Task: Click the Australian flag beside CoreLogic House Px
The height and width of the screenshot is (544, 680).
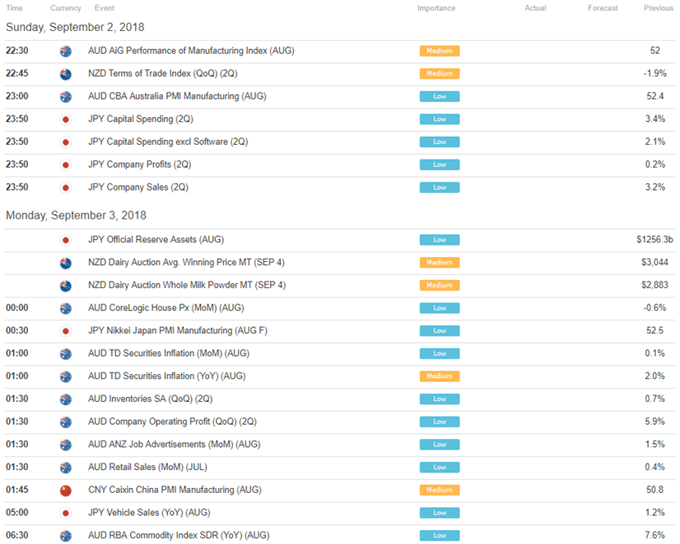Action: coord(65,308)
